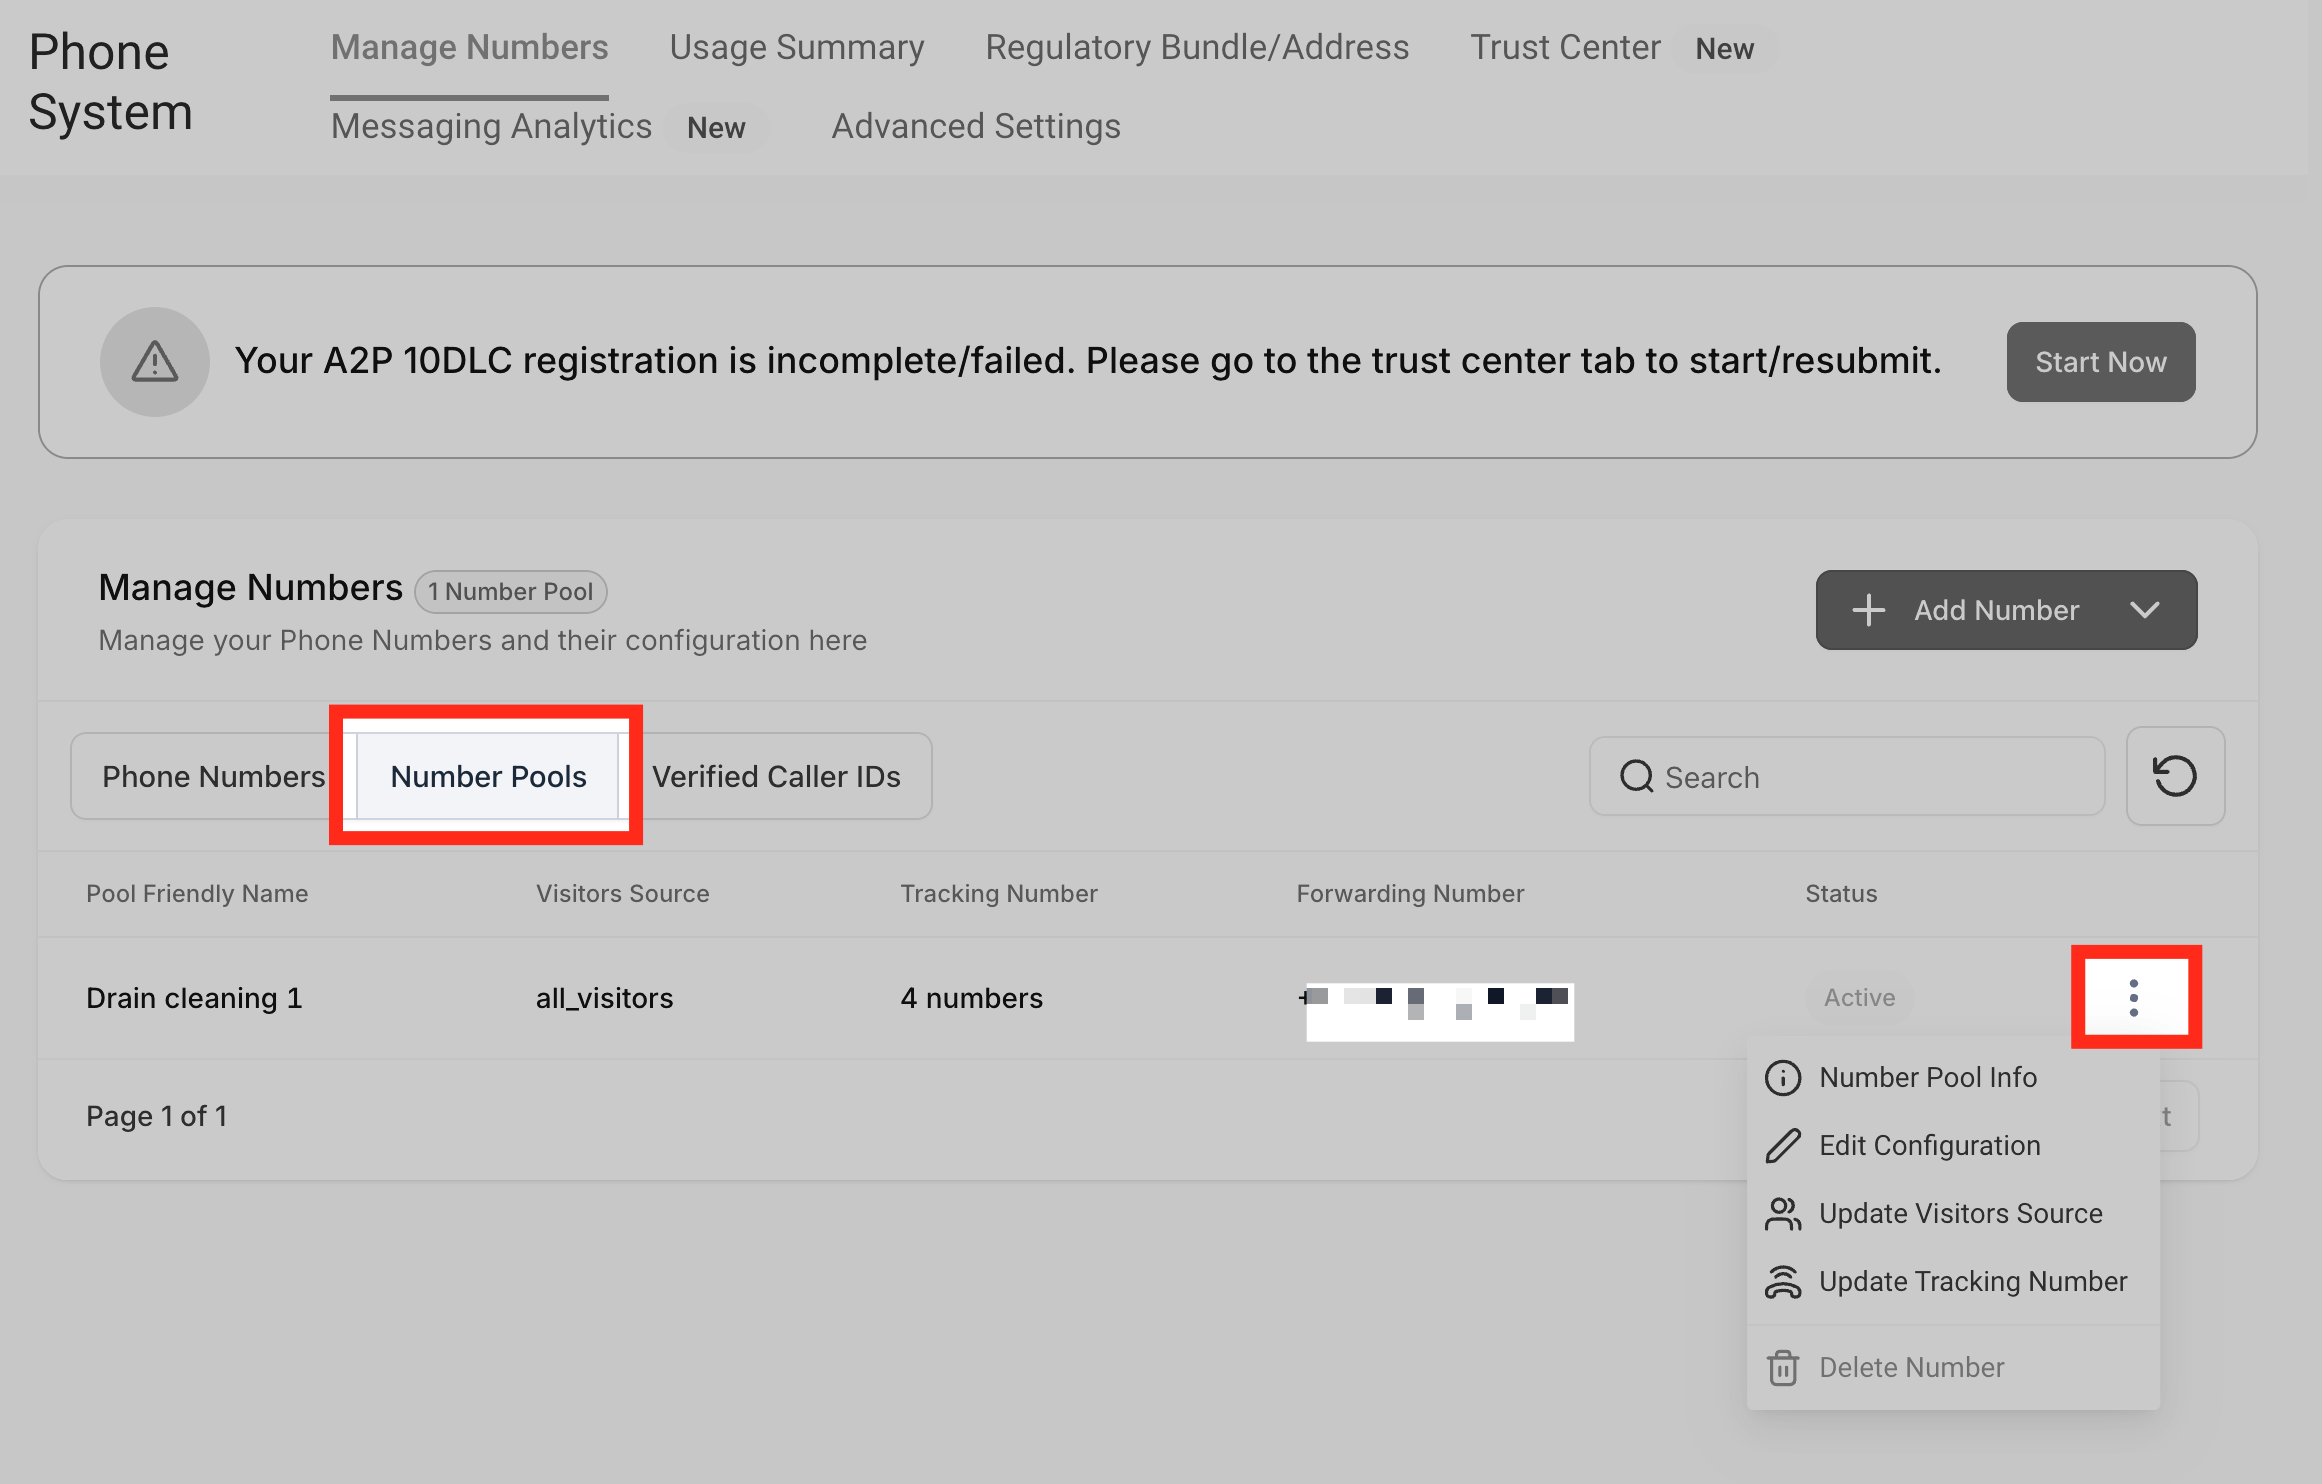The height and width of the screenshot is (1484, 2322).
Task: Open the three-dot actions menu for Drain cleaning 1
Action: click(2134, 998)
